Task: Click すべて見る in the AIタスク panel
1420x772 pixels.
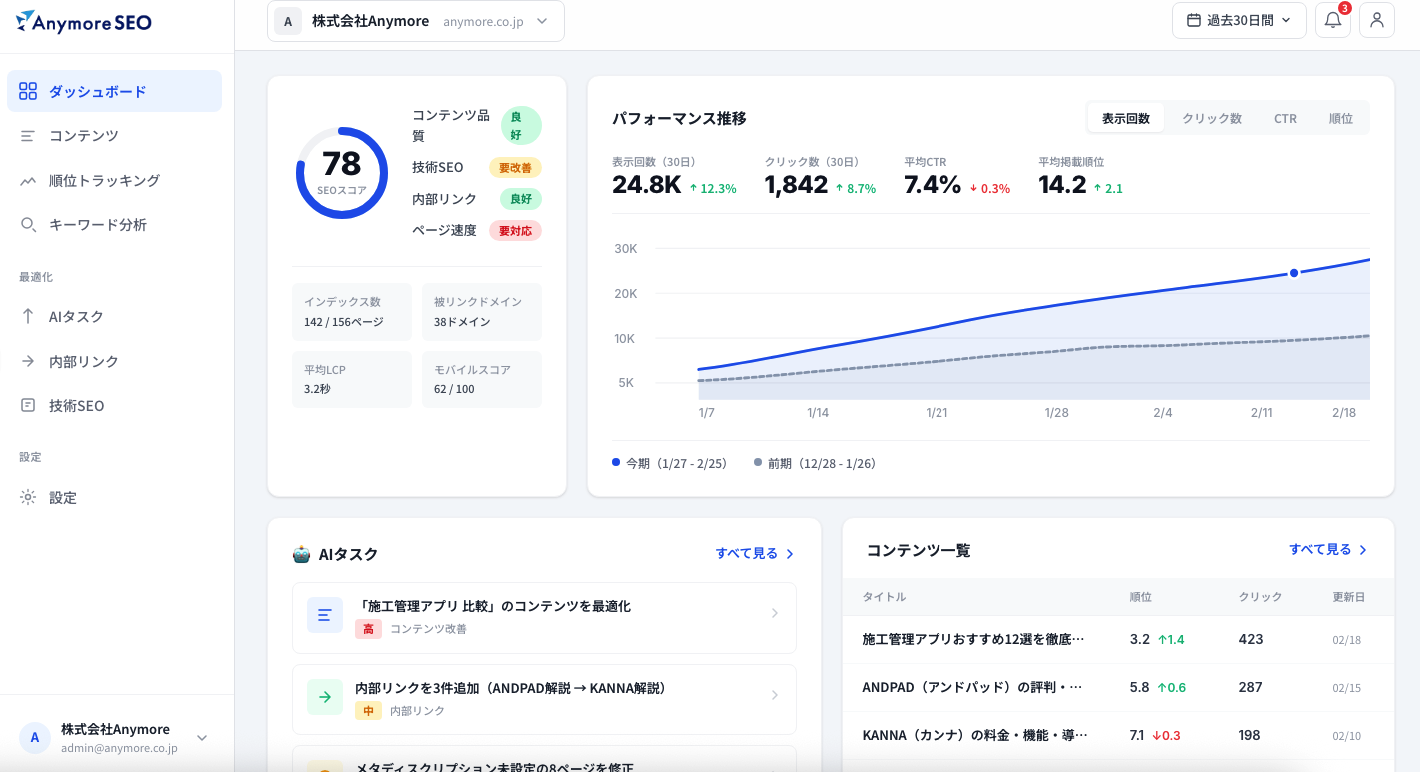Action: [x=748, y=553]
